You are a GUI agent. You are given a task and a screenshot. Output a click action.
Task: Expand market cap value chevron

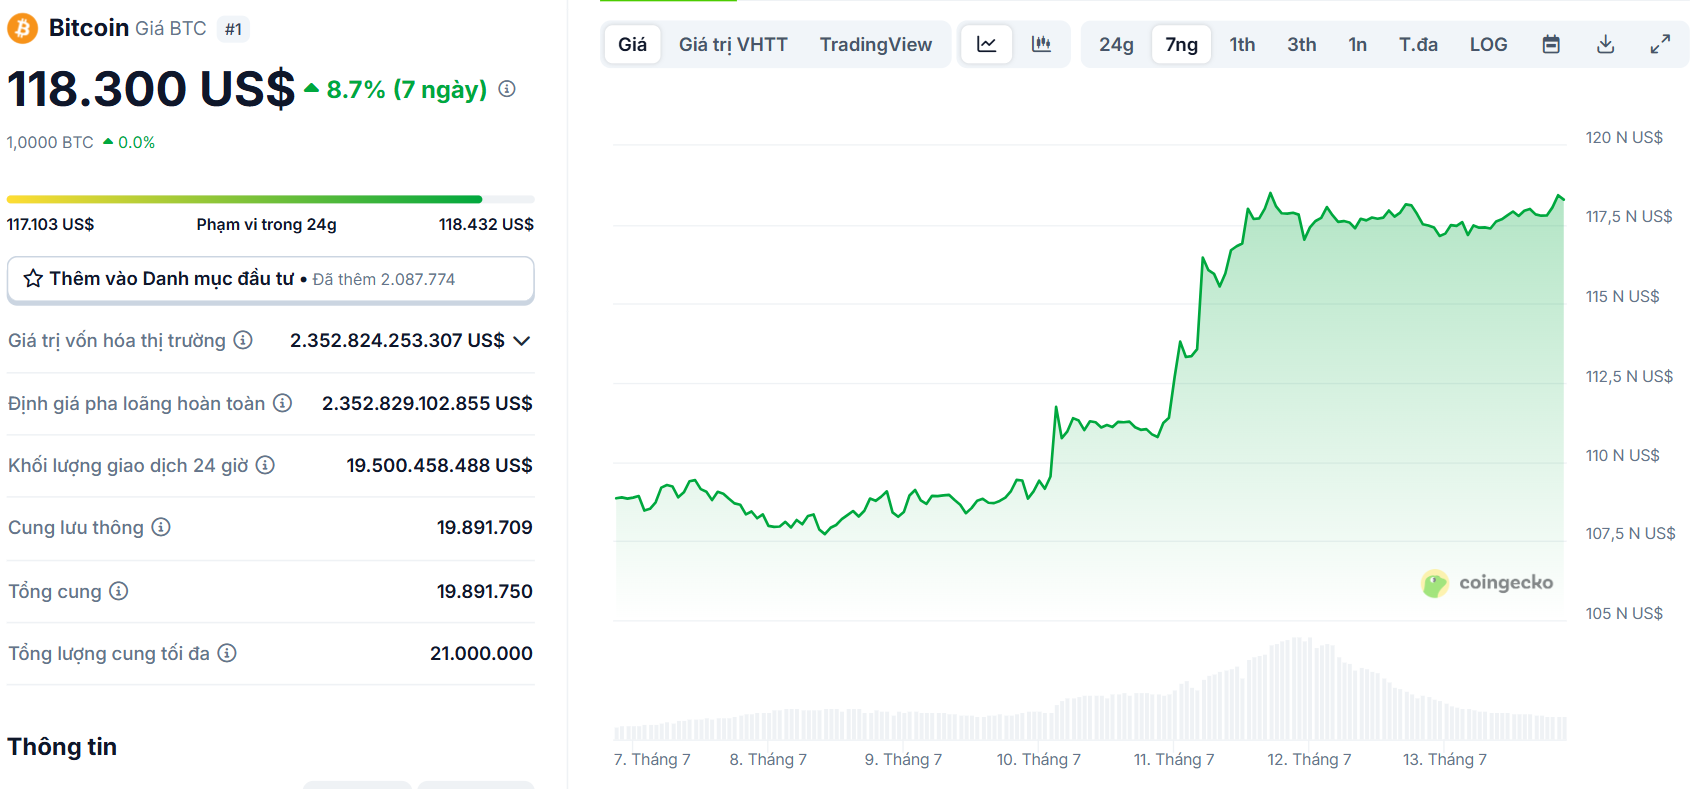pyautogui.click(x=521, y=341)
